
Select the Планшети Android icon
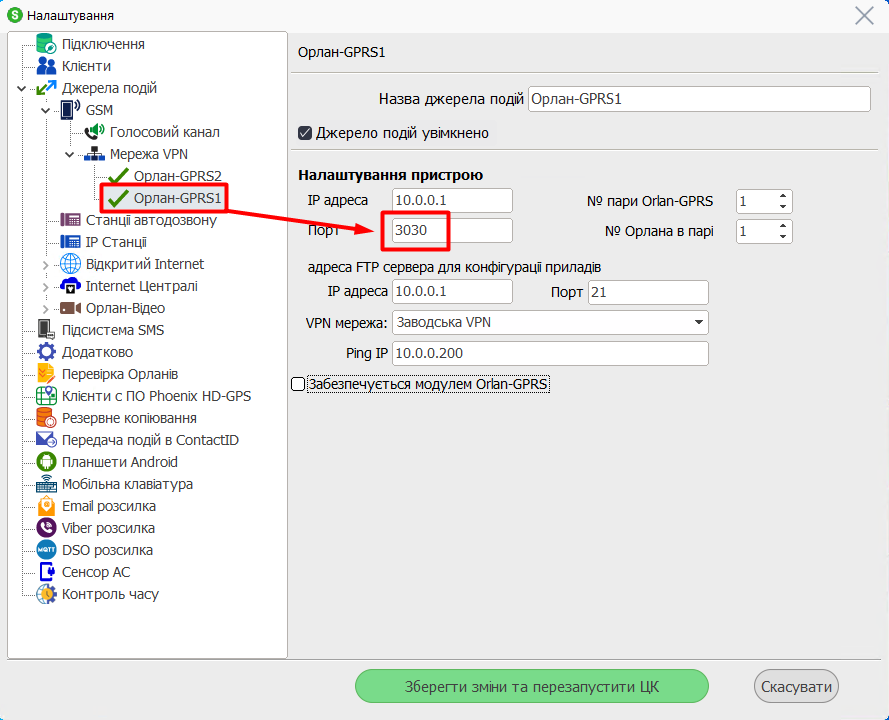tap(46, 462)
